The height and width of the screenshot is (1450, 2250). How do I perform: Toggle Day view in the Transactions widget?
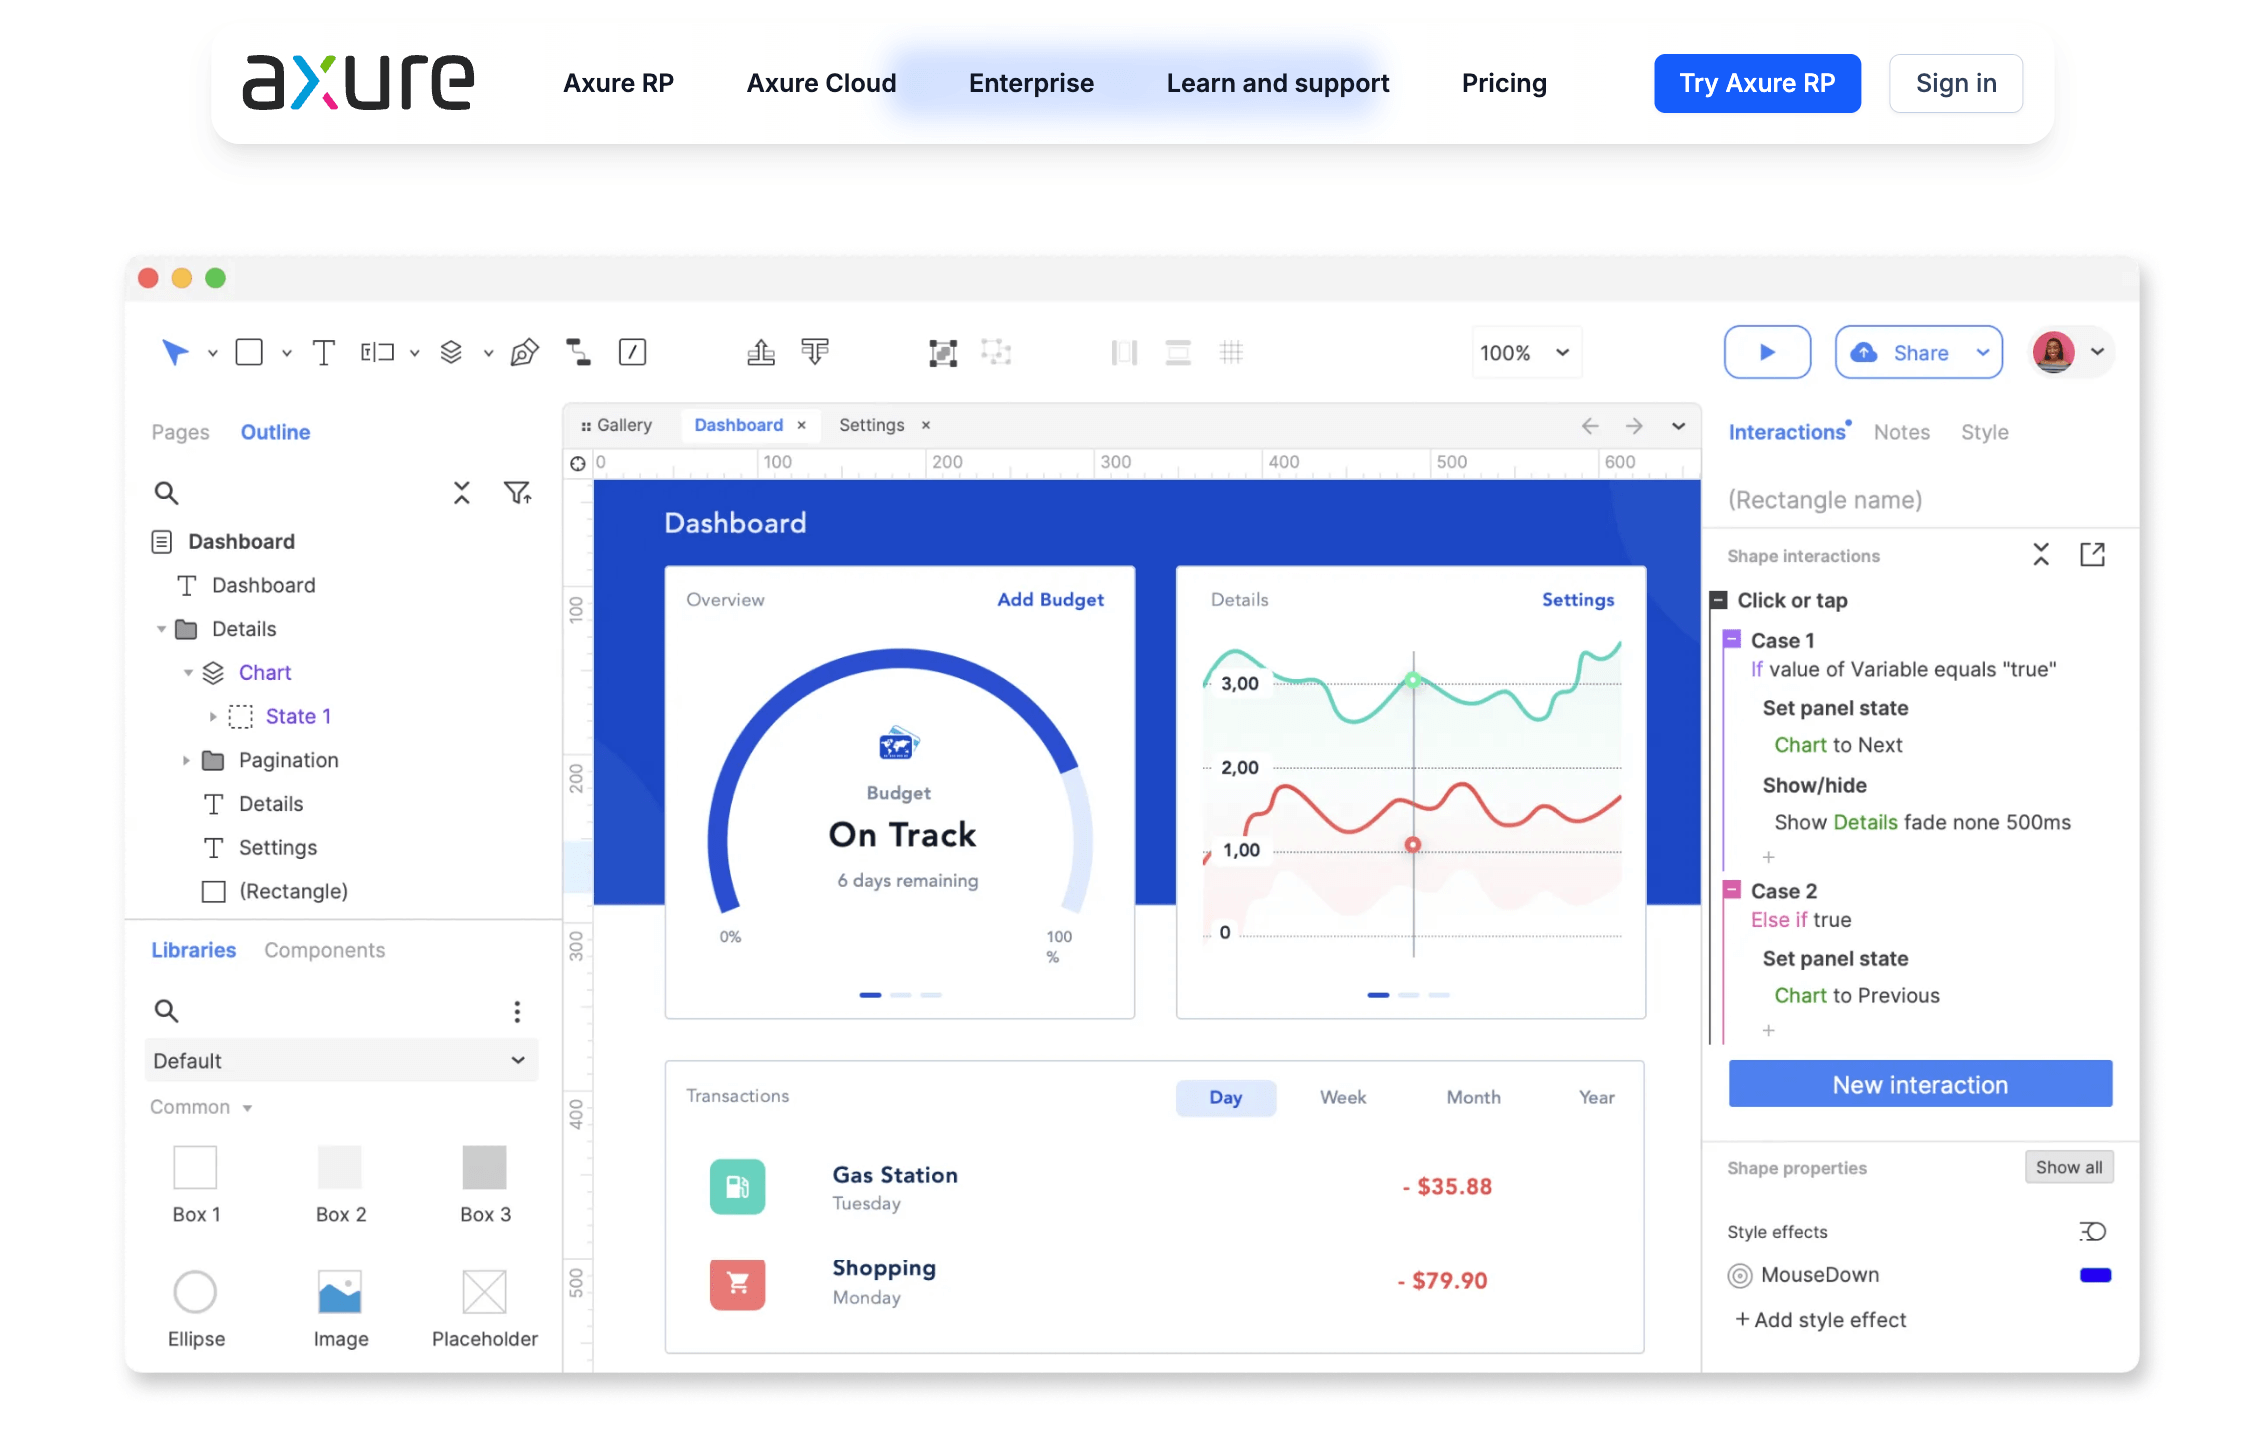pyautogui.click(x=1226, y=1097)
